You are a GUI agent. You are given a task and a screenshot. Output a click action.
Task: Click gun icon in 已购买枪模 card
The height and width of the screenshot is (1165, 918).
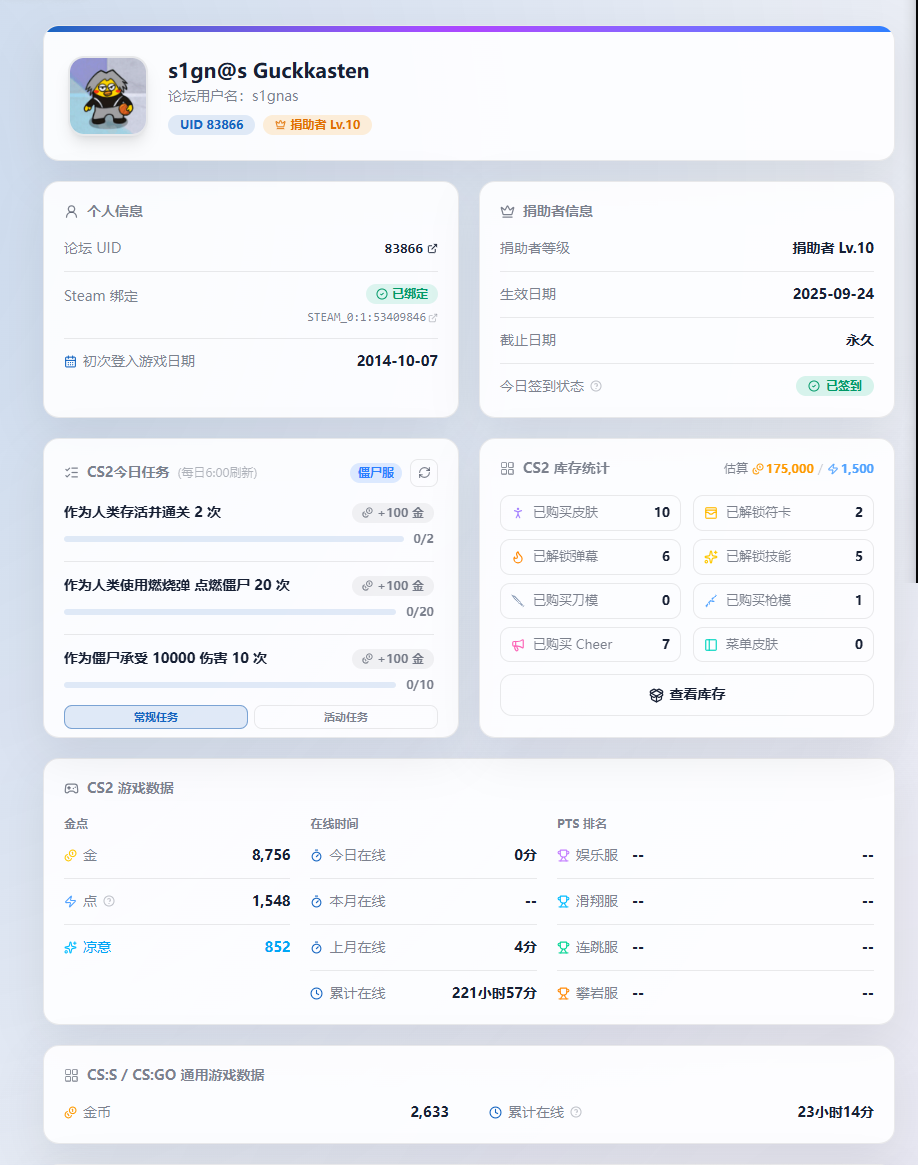(711, 600)
